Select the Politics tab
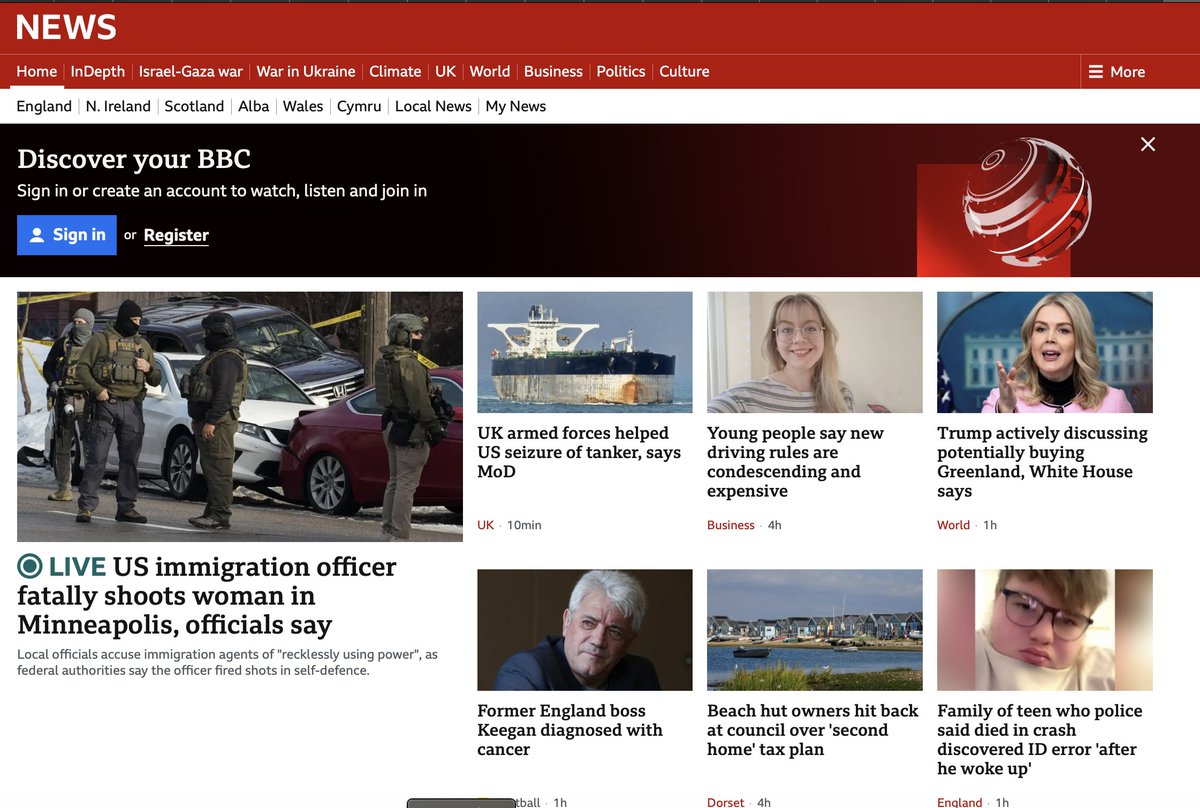 point(621,72)
